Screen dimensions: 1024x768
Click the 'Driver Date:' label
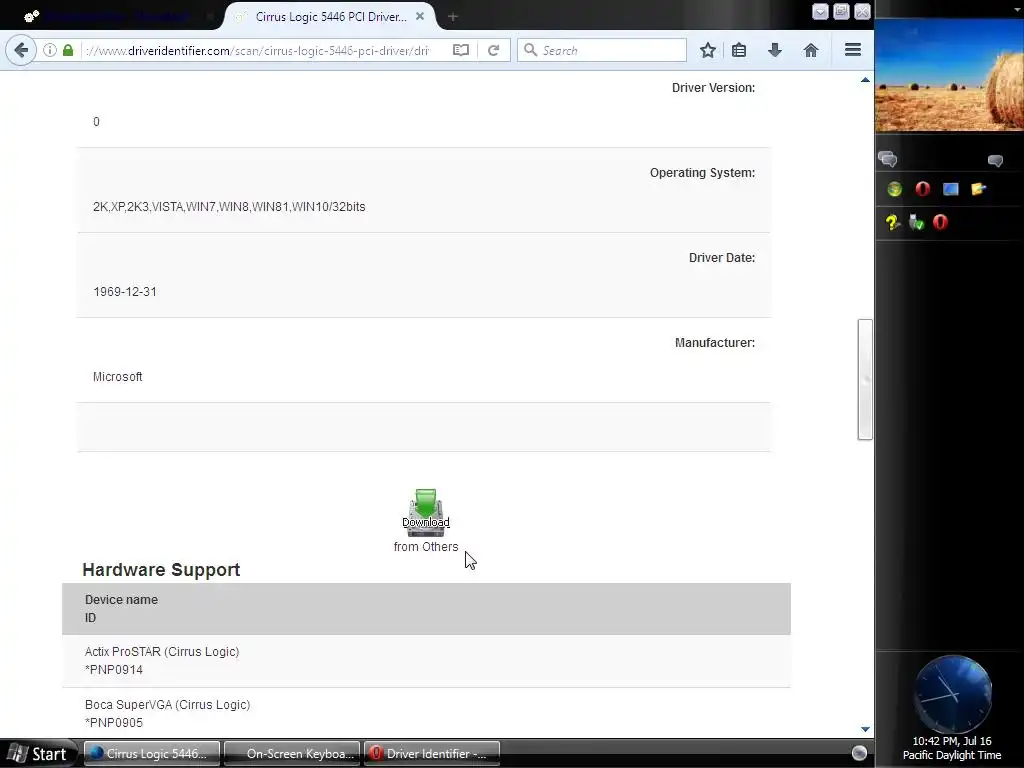click(722, 257)
